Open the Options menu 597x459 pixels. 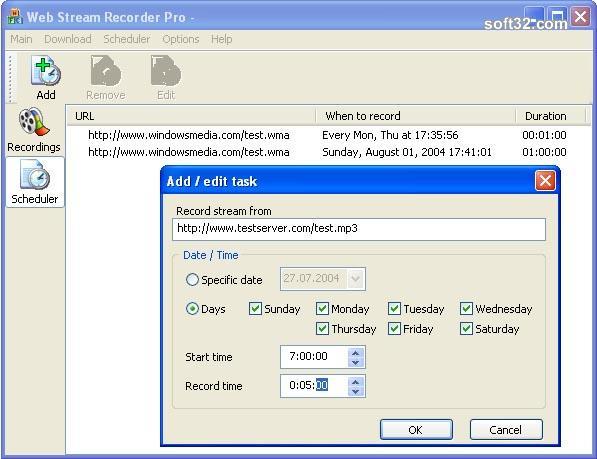tap(181, 39)
